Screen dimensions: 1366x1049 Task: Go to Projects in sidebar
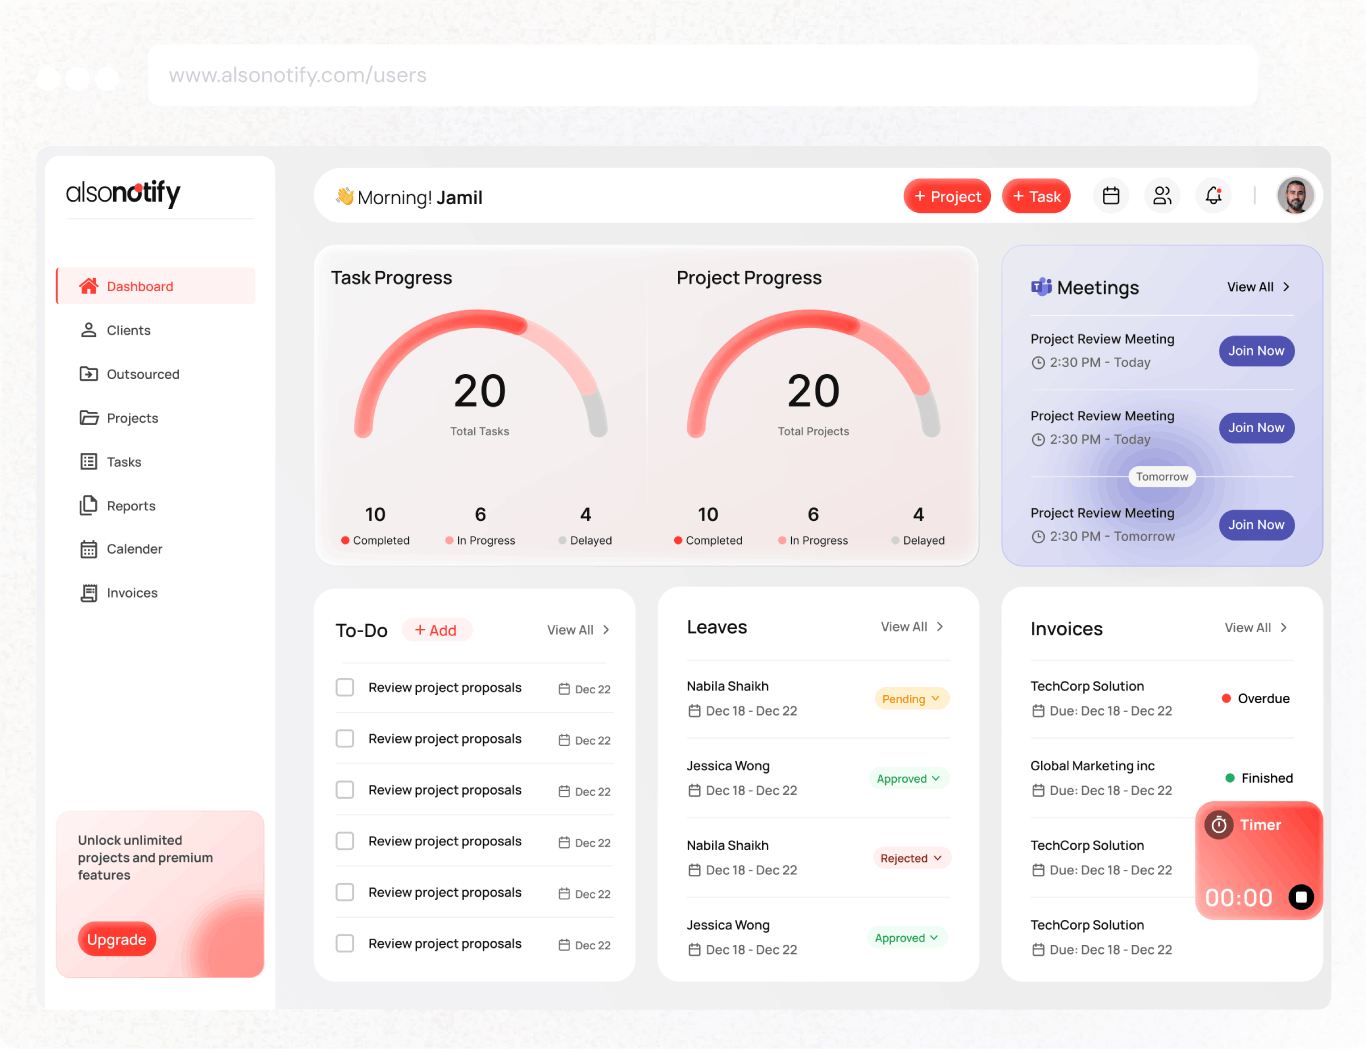[x=132, y=418]
